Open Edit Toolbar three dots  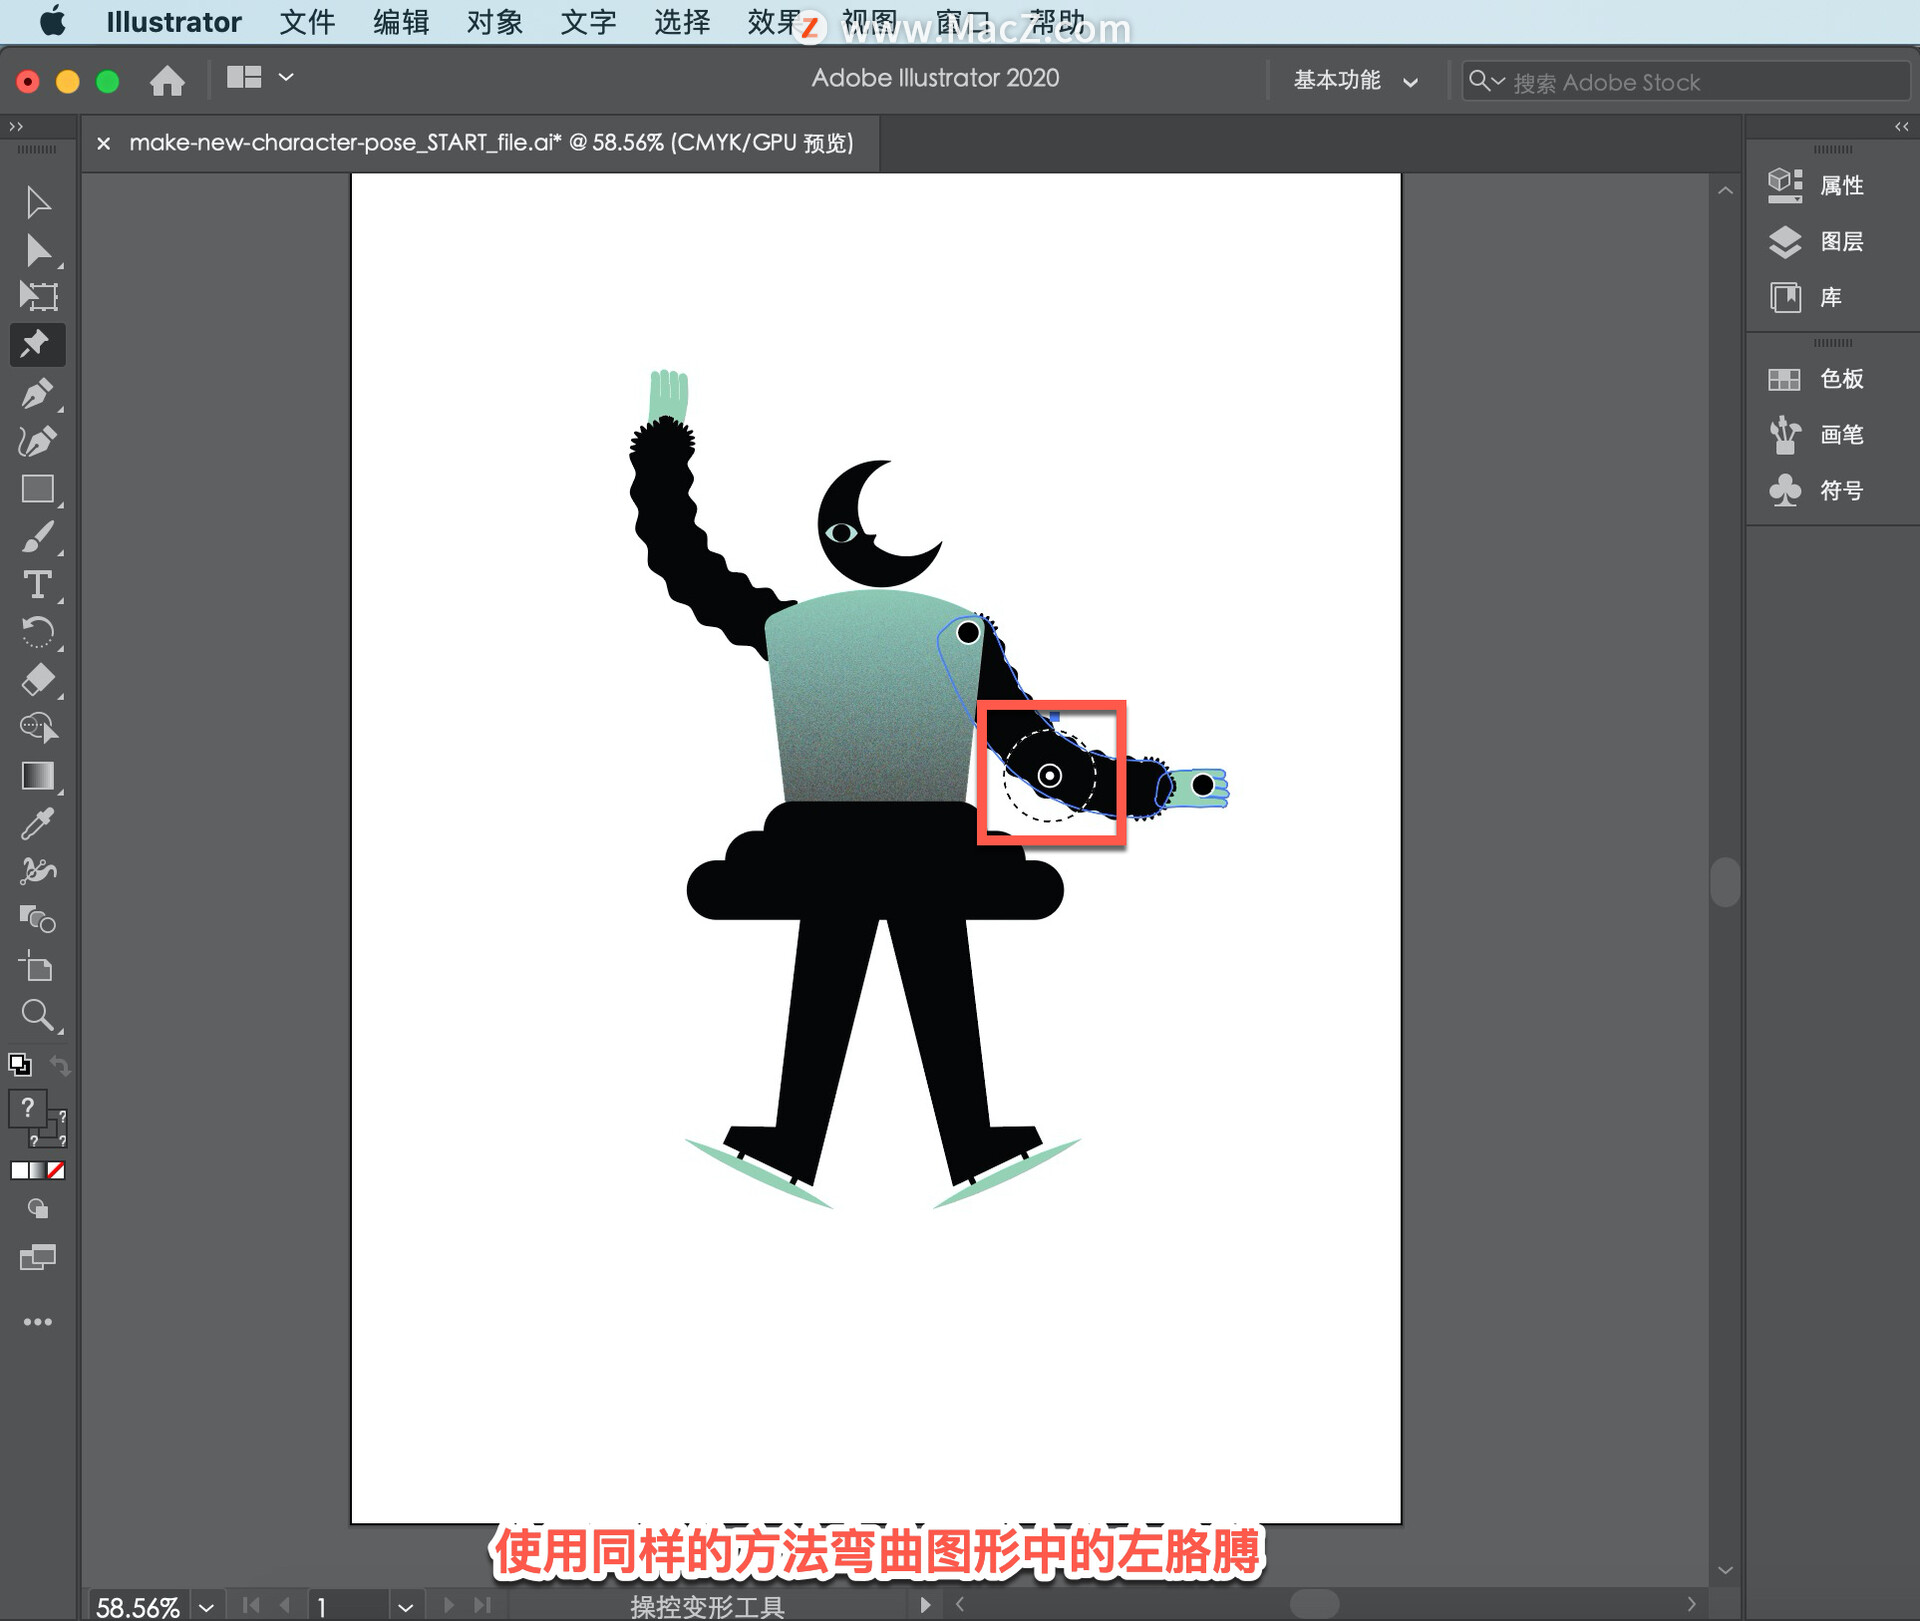pyautogui.click(x=38, y=1322)
